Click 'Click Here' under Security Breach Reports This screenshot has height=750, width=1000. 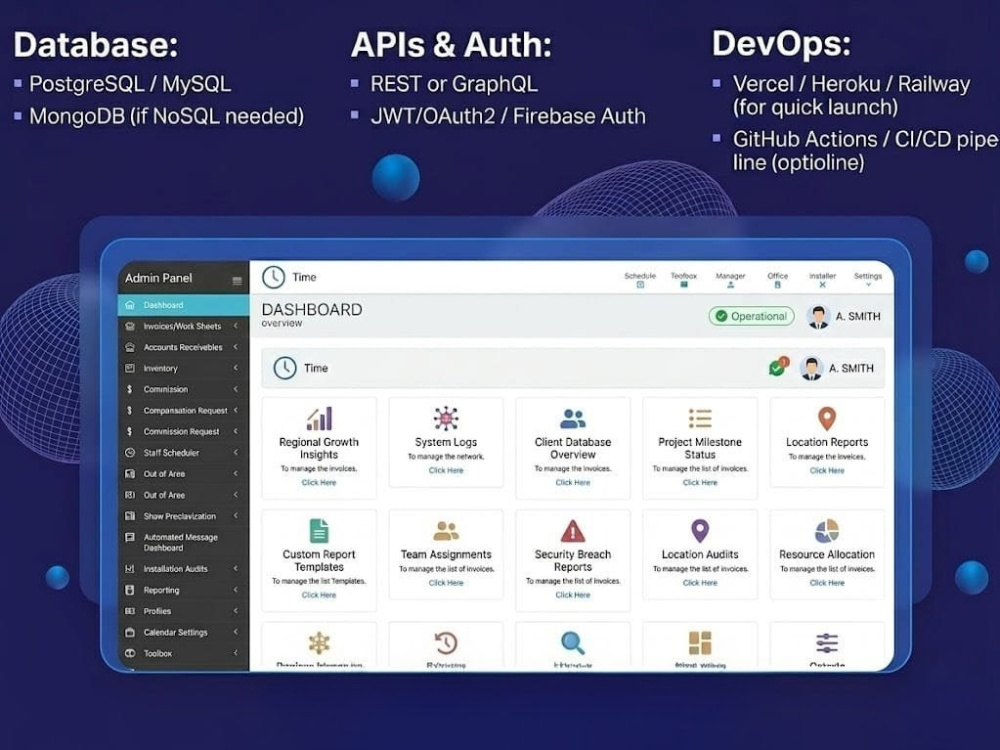coord(573,595)
